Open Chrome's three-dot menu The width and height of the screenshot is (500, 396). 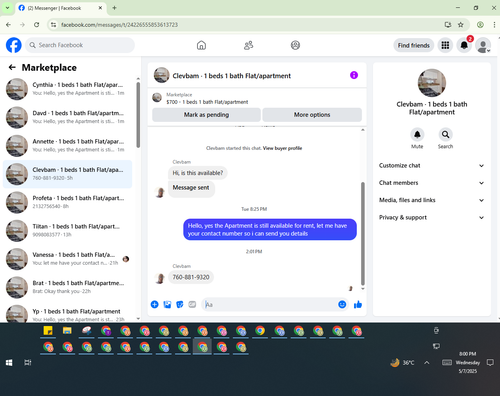click(x=494, y=25)
